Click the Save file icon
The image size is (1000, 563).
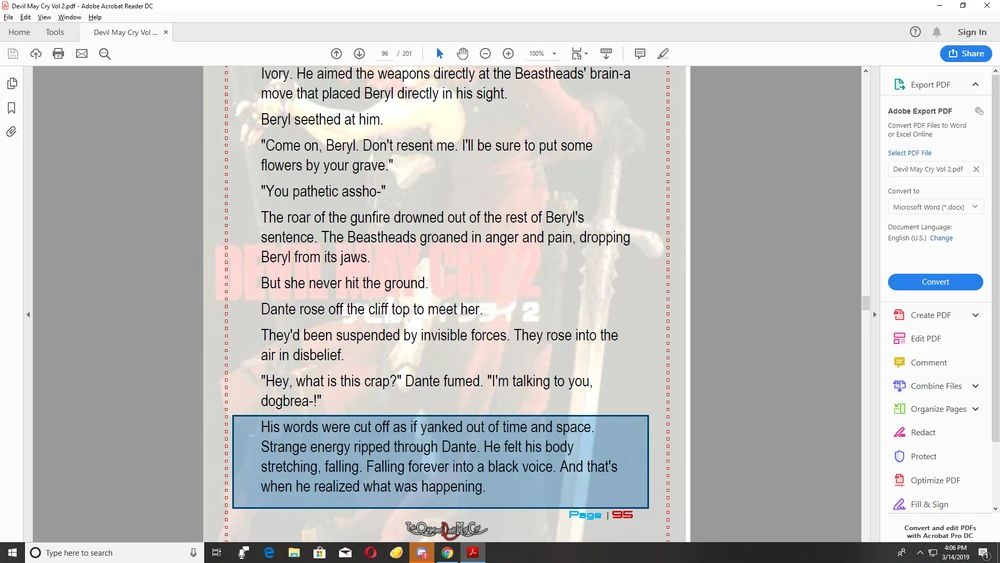point(13,54)
